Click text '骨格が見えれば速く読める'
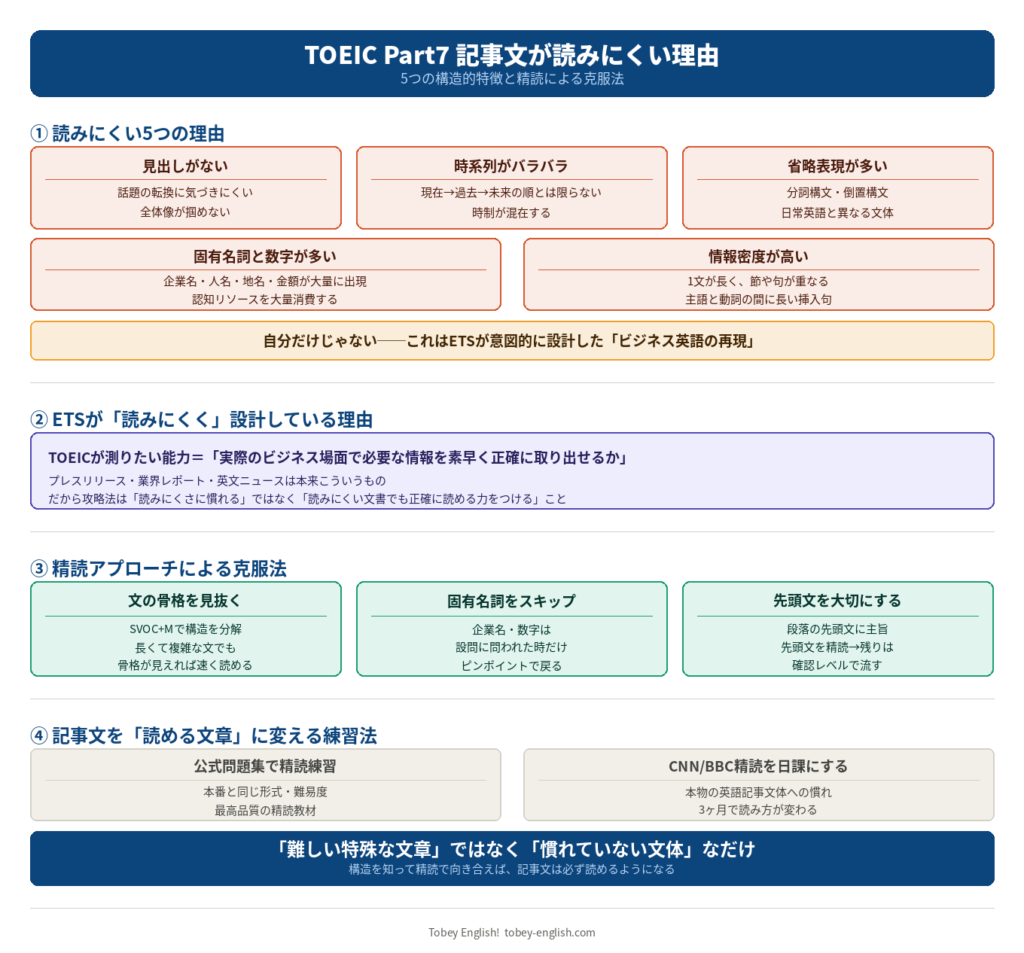Screen dimensions: 1024x953 pos(185,666)
